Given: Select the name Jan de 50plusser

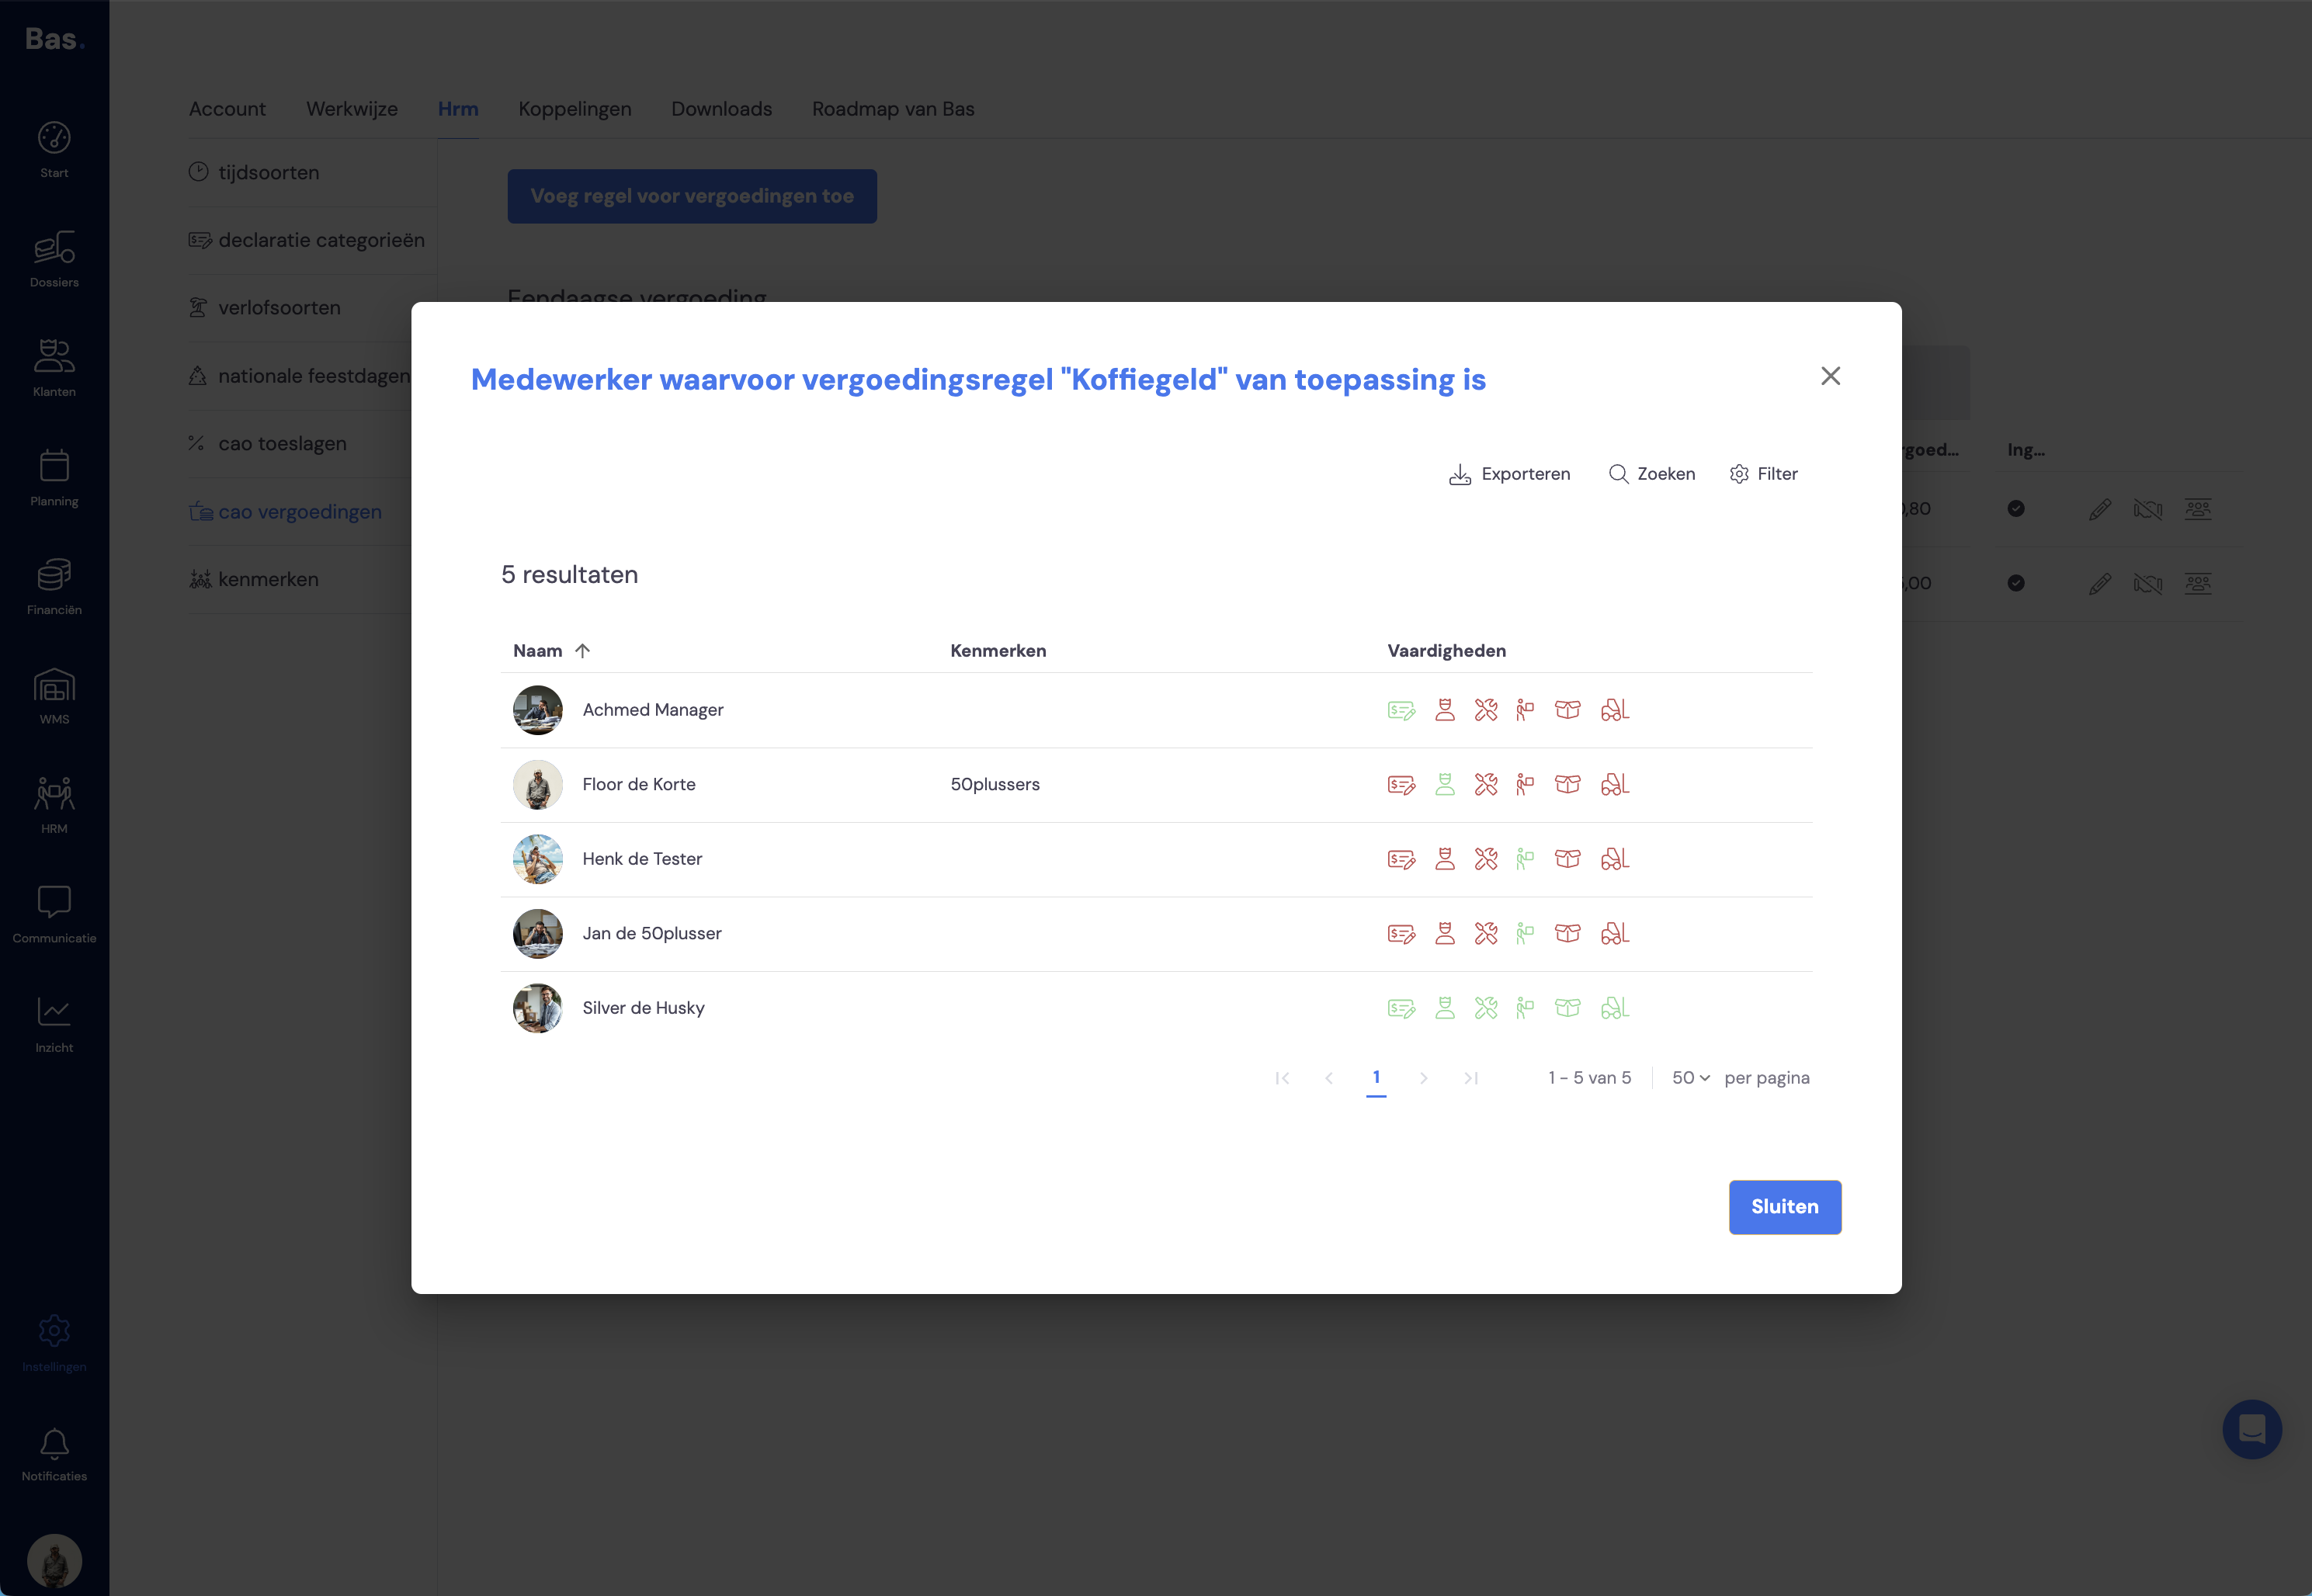Looking at the screenshot, I should click(x=652, y=934).
